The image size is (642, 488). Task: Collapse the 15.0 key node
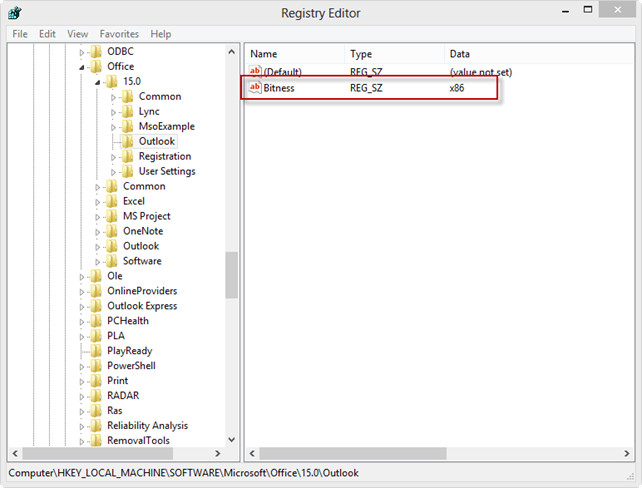[x=97, y=82]
